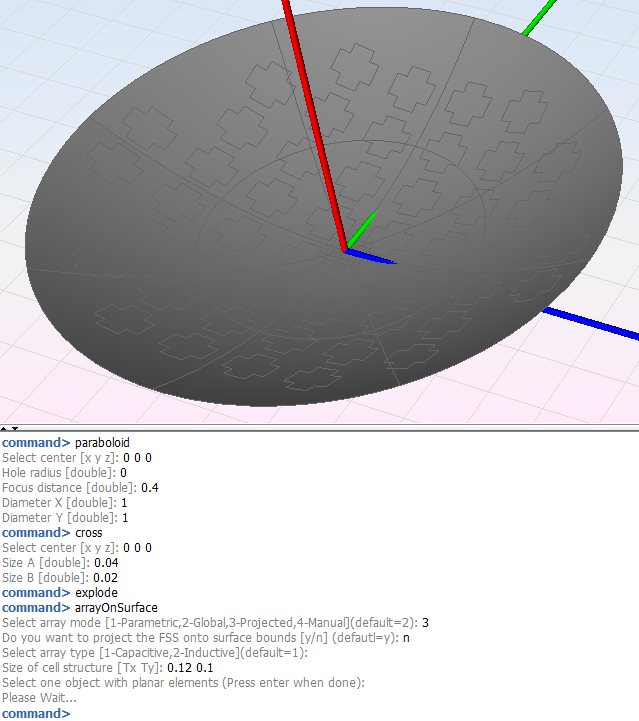Click the 'cross' command in the console history

pyautogui.click(x=88, y=533)
